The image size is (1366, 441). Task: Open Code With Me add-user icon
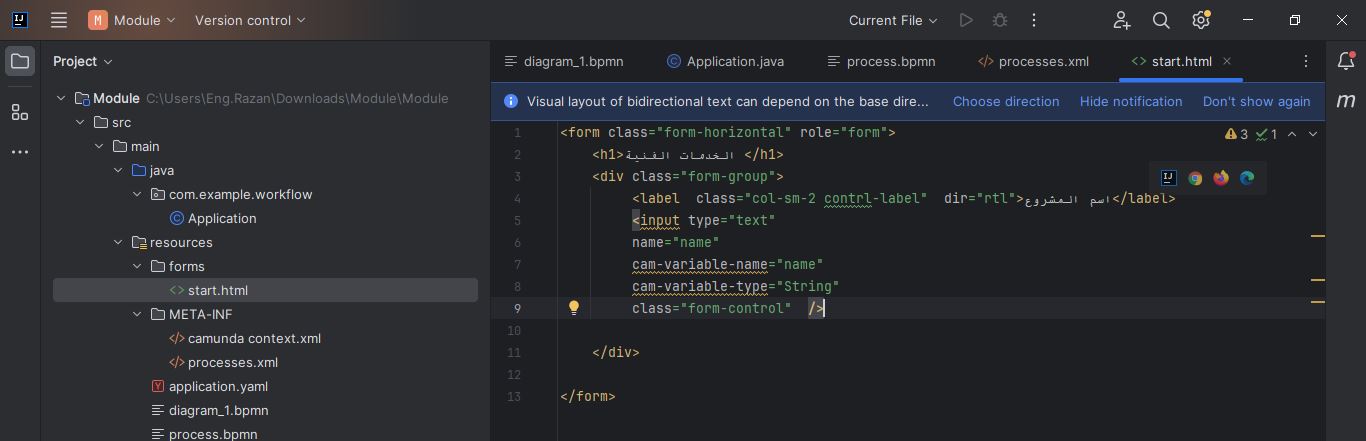click(1121, 20)
